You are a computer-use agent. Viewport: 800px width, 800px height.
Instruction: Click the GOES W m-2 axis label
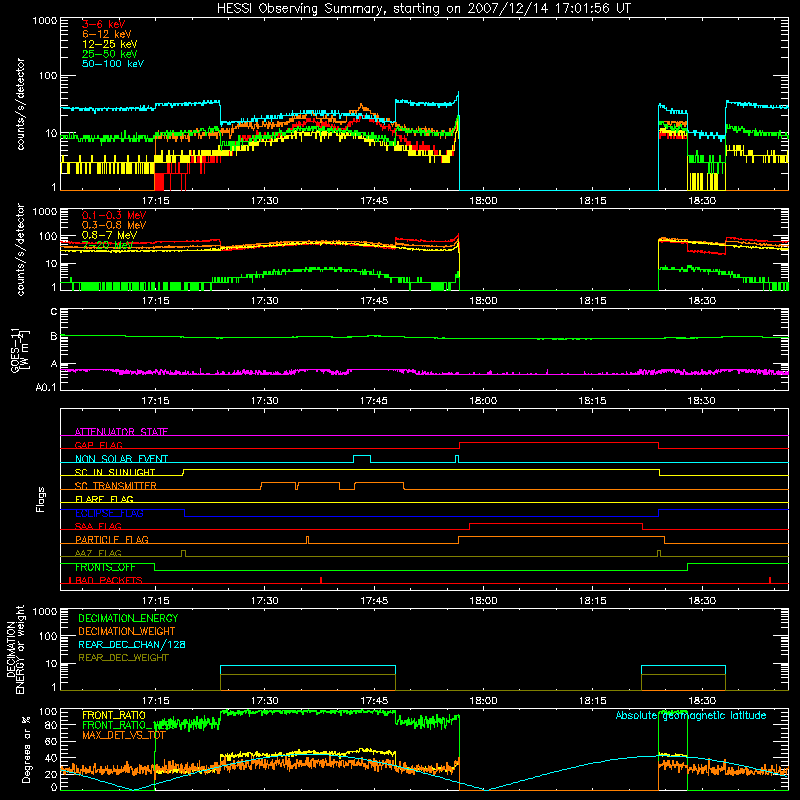tap(19, 350)
